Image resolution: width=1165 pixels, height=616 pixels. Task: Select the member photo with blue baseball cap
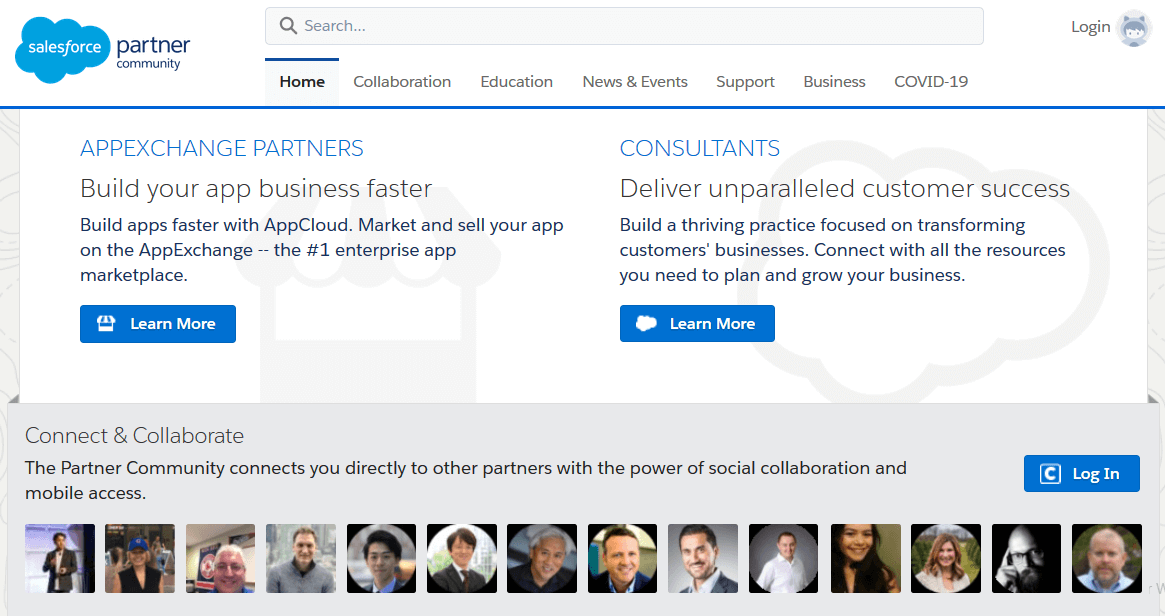pyautogui.click(x=140, y=559)
